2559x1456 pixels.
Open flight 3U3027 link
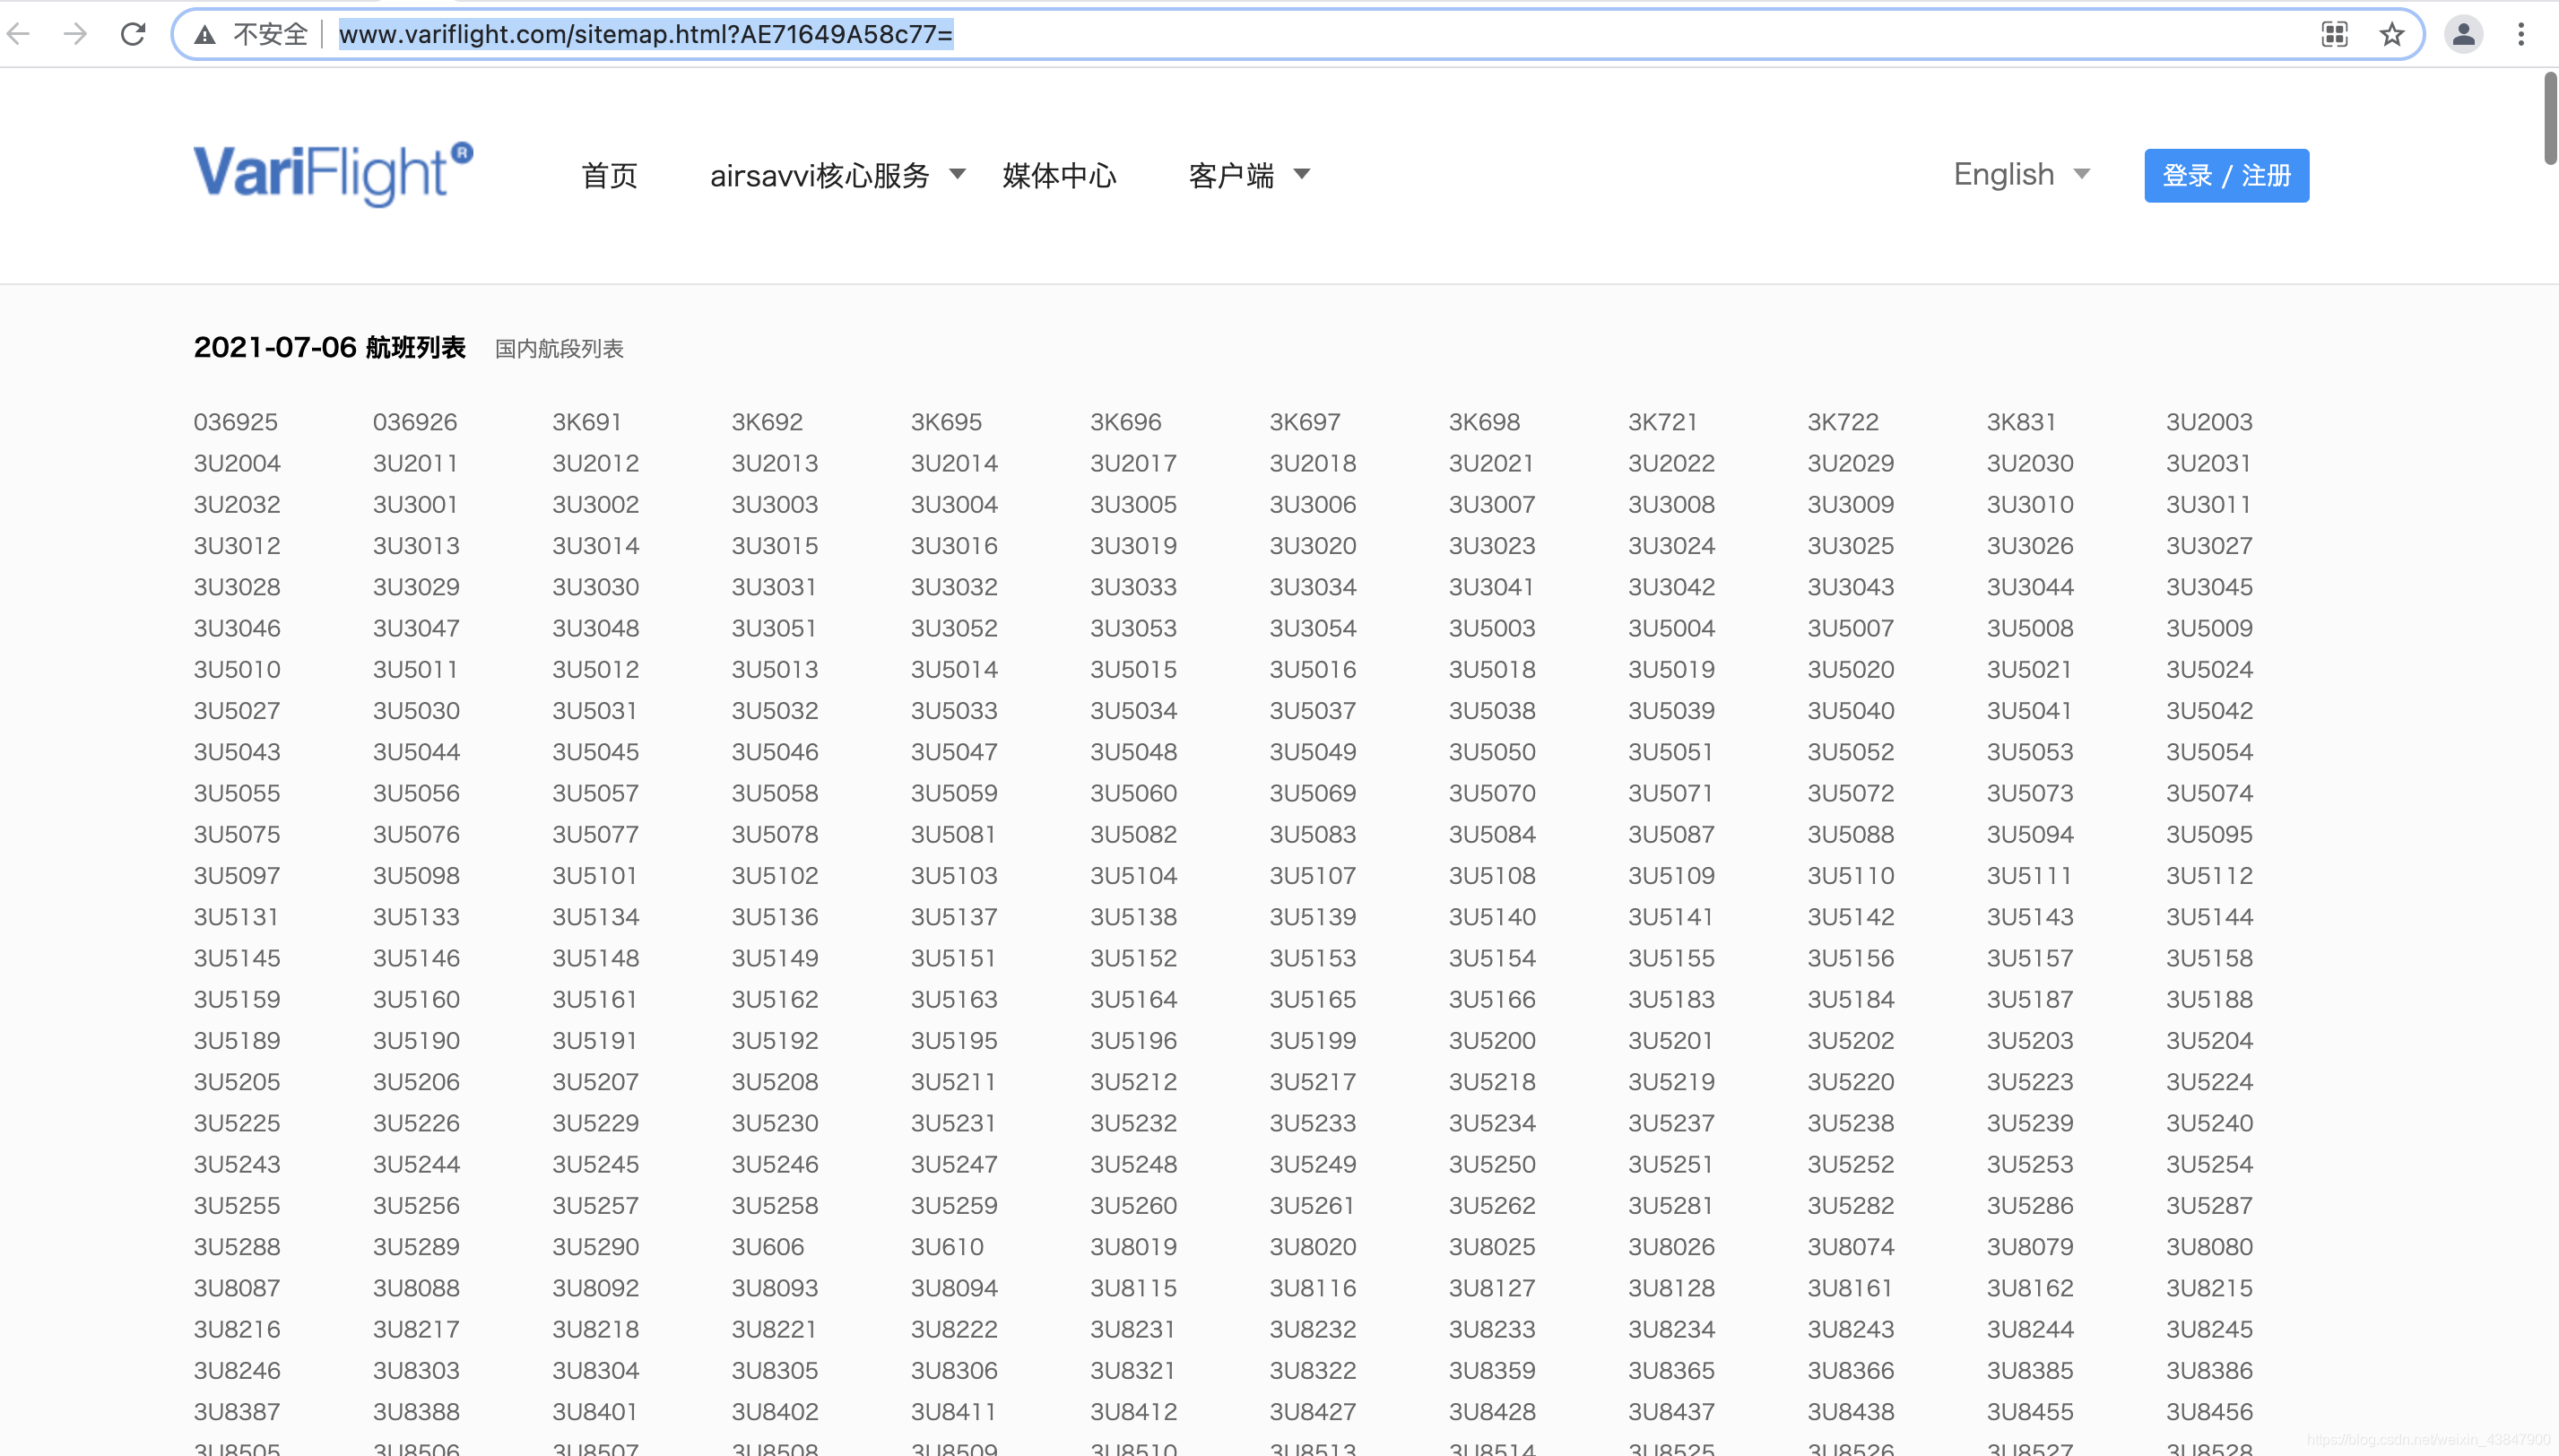pos(2209,546)
